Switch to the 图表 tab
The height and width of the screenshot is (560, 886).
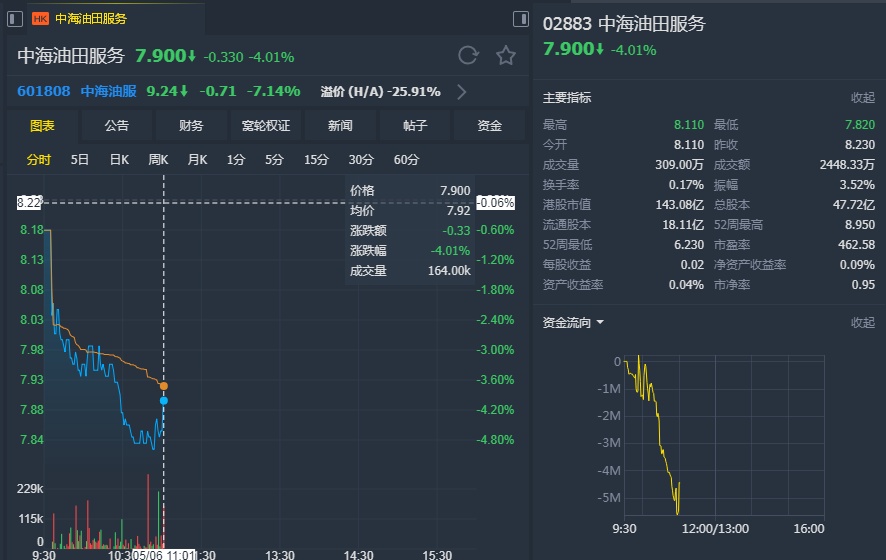point(42,125)
